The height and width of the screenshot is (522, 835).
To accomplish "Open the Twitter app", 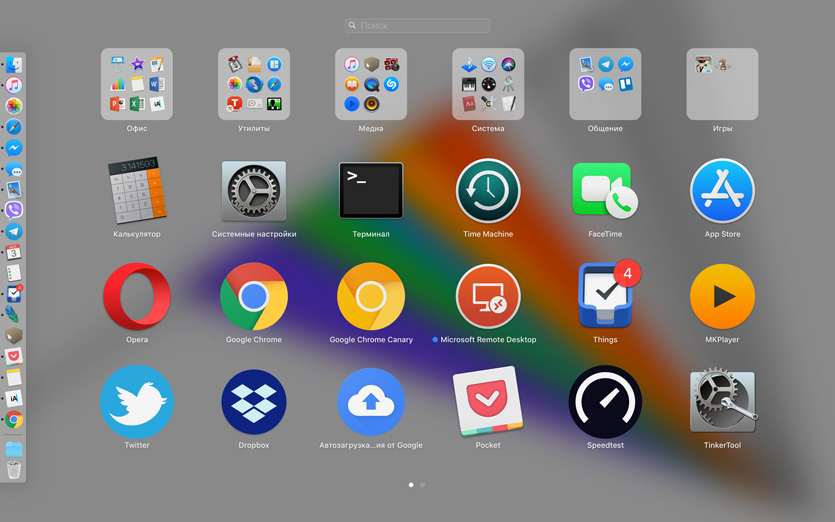I will click(137, 402).
